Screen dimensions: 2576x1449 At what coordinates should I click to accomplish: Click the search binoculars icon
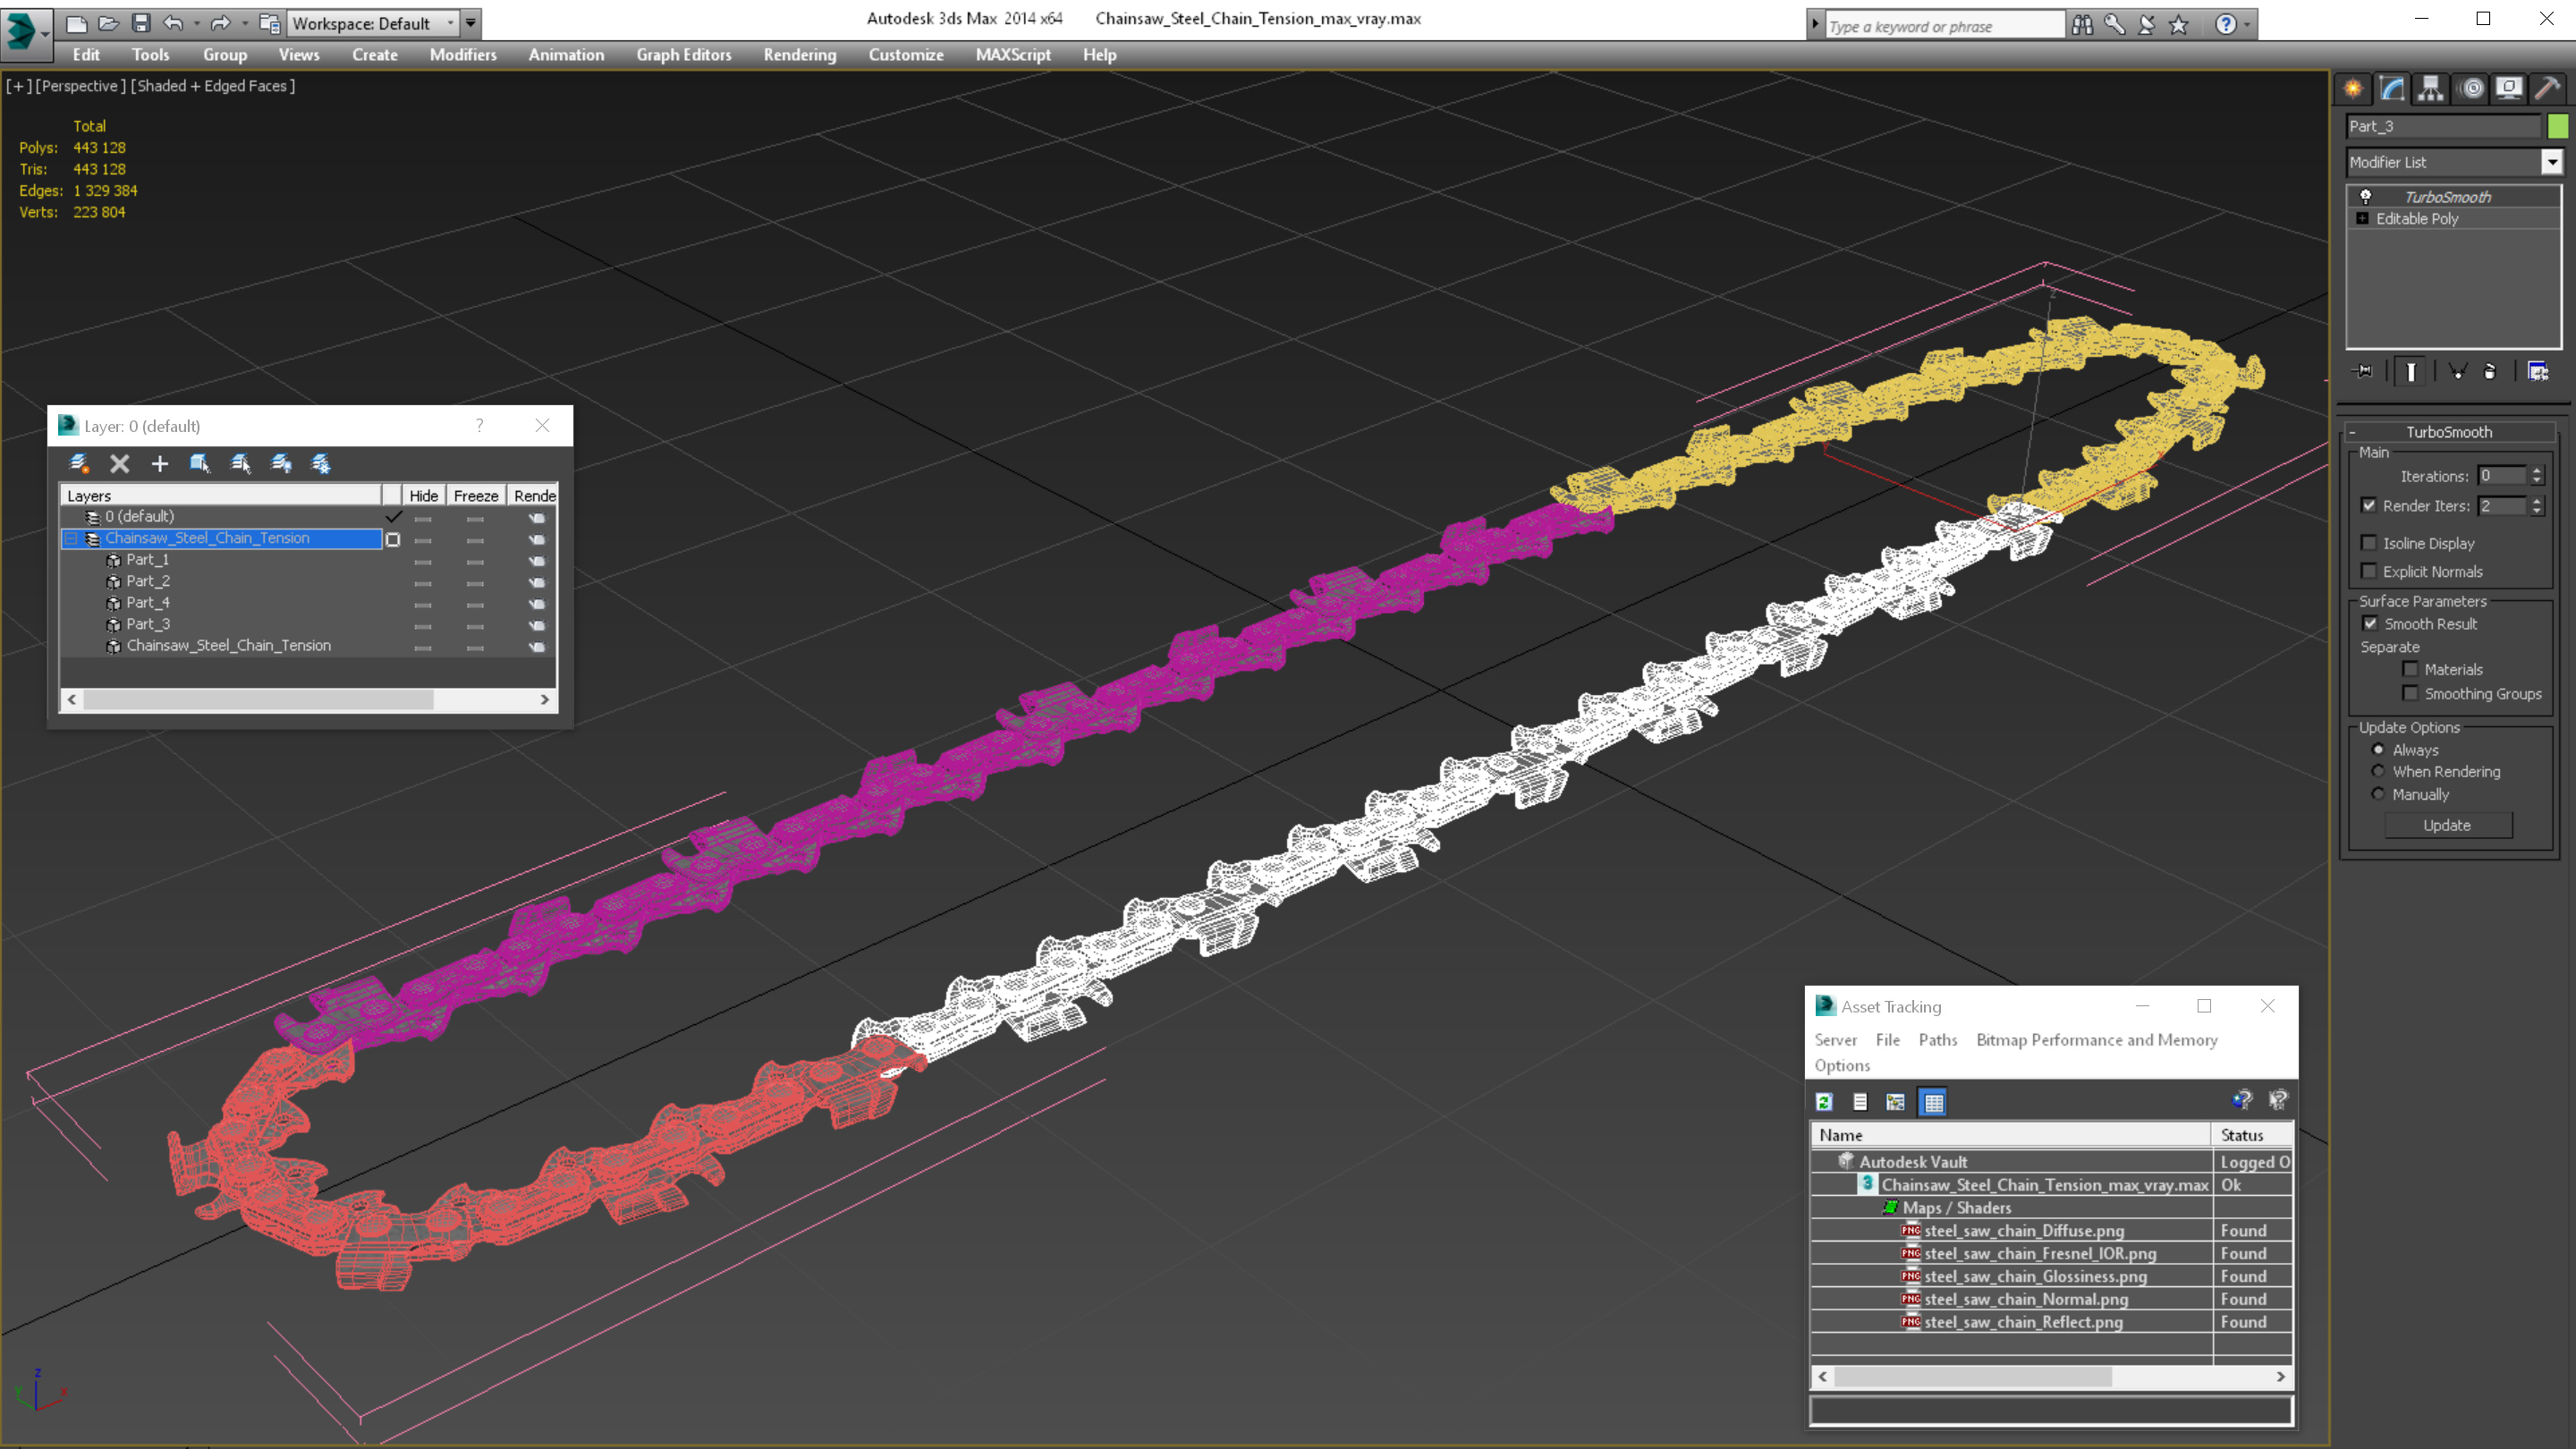[2082, 25]
